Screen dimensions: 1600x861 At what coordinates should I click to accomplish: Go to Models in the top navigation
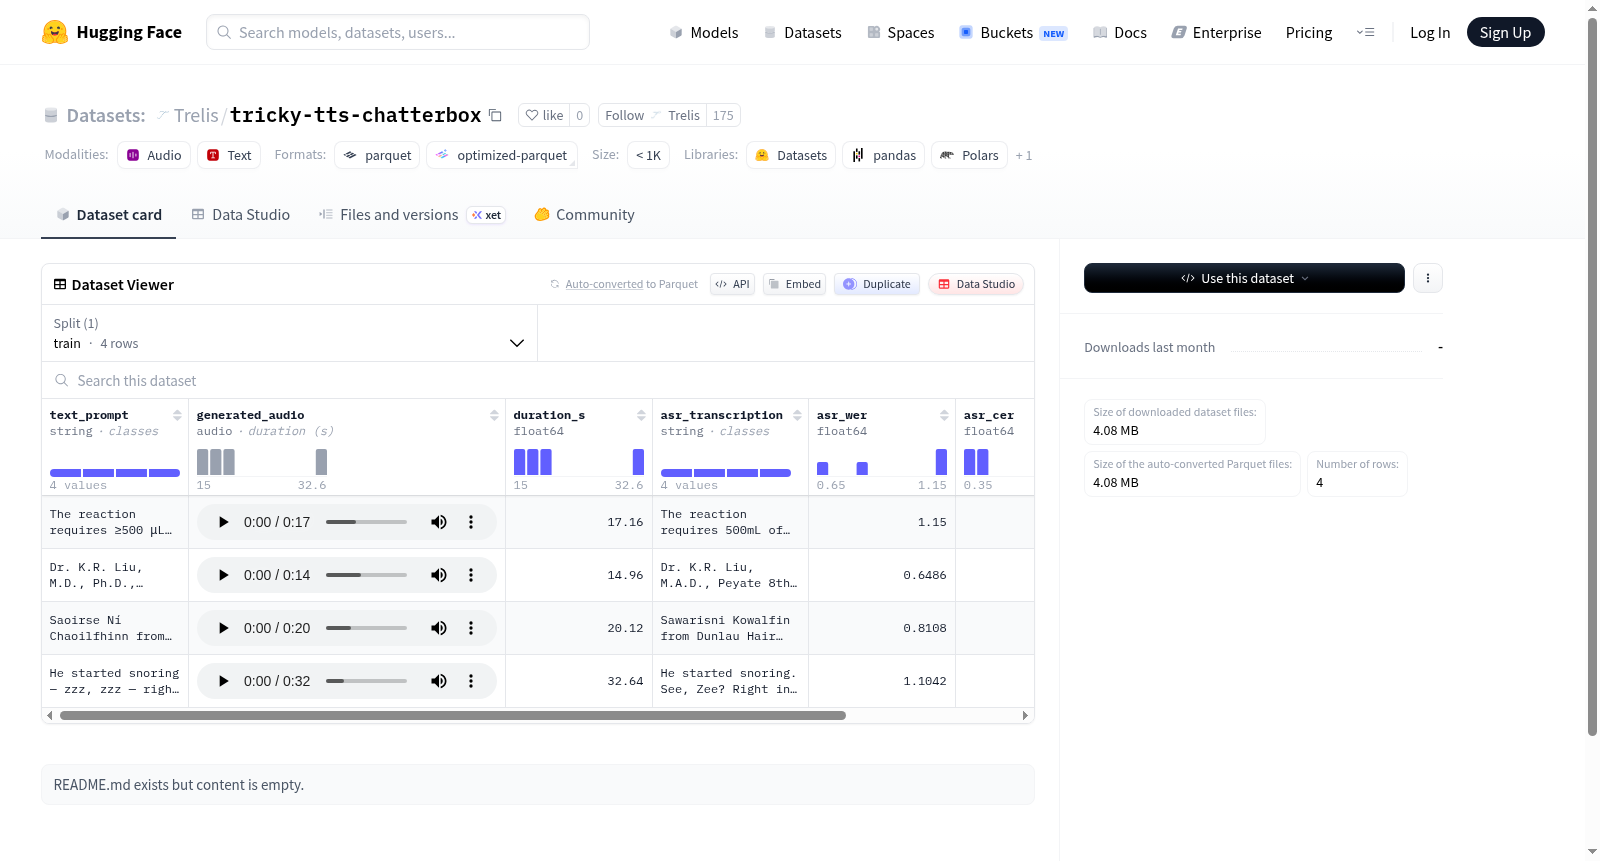tap(704, 32)
